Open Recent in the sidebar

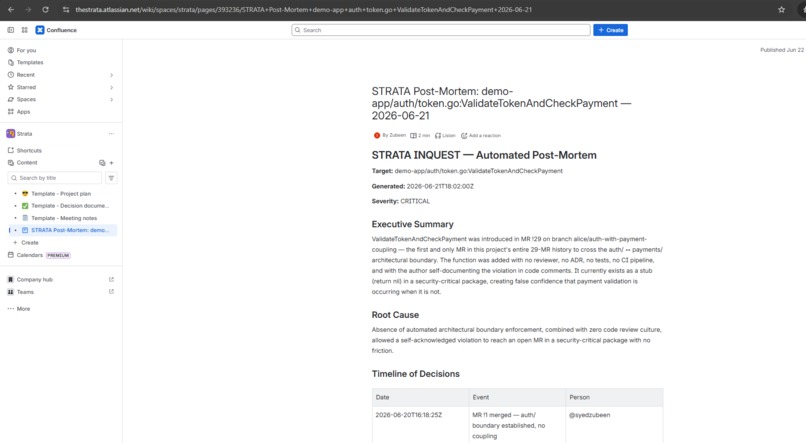coord(26,75)
